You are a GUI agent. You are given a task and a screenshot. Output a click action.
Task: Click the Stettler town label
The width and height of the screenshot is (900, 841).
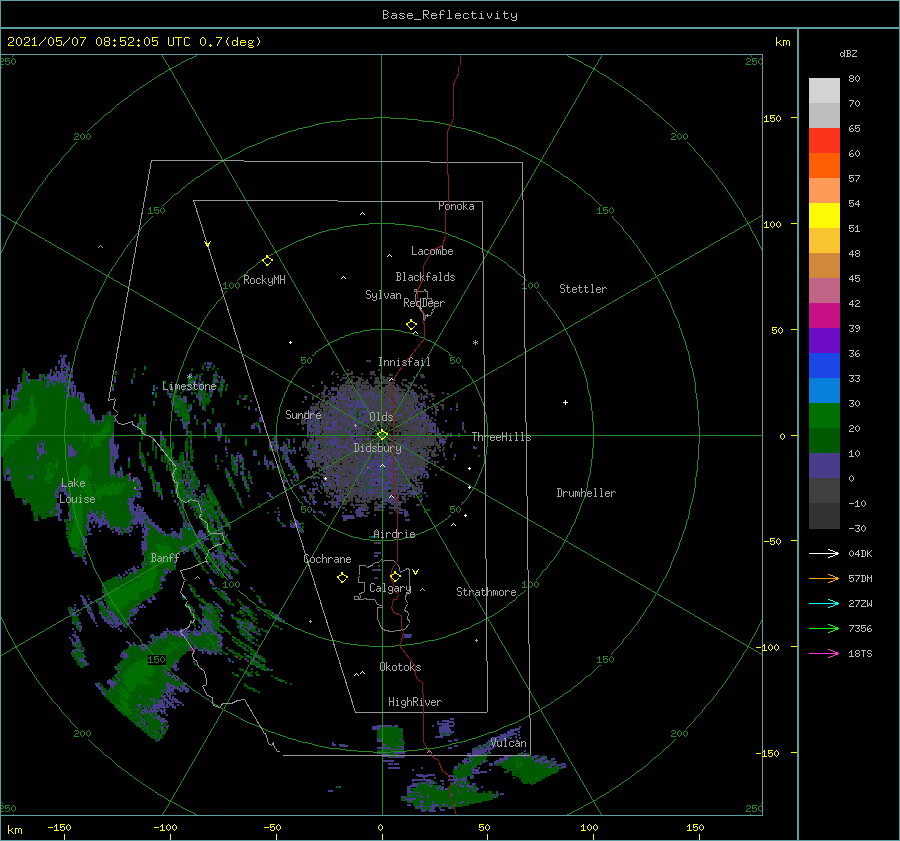[x=583, y=289]
